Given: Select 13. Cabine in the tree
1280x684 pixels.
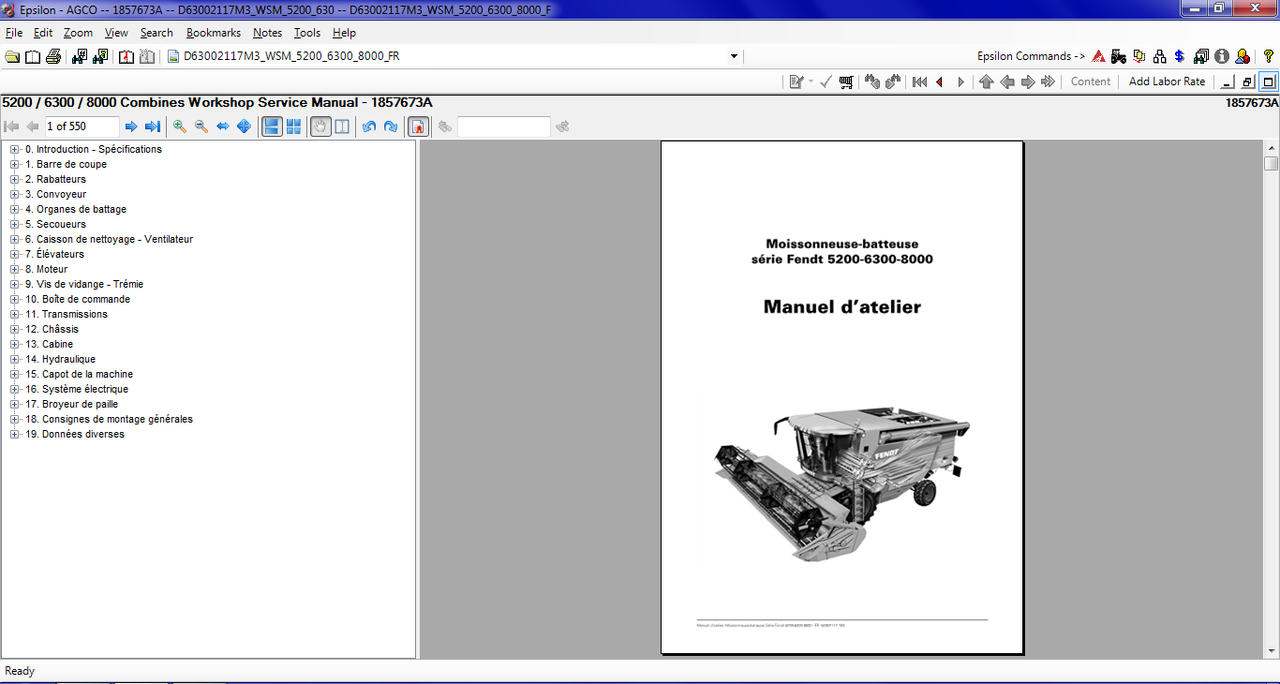Looking at the screenshot, I should (x=49, y=345).
